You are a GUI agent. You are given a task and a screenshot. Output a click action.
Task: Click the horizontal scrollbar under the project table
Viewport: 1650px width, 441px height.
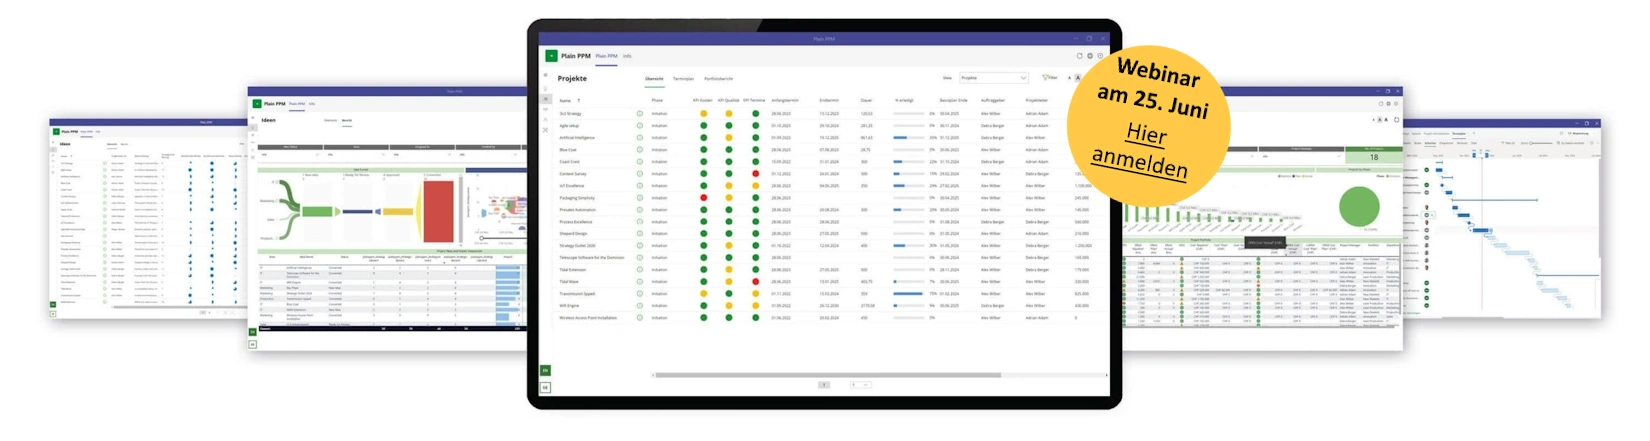(826, 375)
